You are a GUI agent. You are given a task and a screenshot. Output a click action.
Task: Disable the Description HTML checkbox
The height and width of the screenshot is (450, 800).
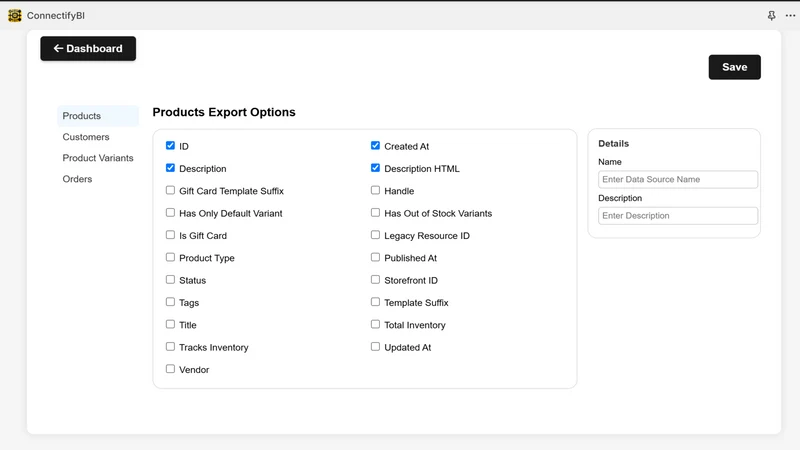tap(376, 168)
